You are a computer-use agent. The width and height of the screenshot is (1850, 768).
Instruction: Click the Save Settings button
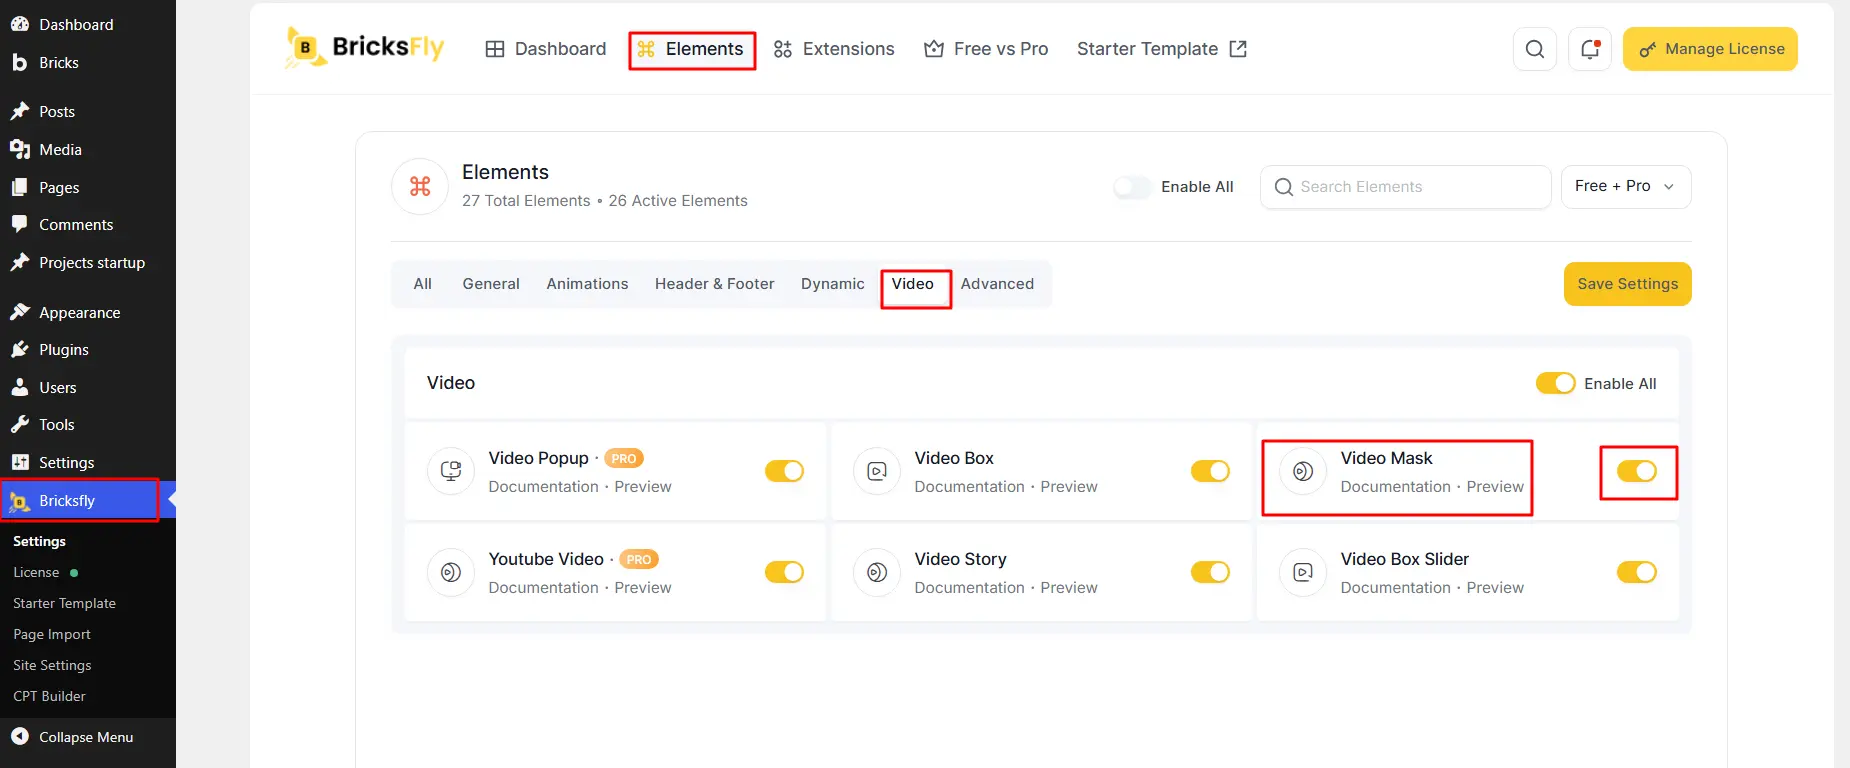[x=1628, y=284]
